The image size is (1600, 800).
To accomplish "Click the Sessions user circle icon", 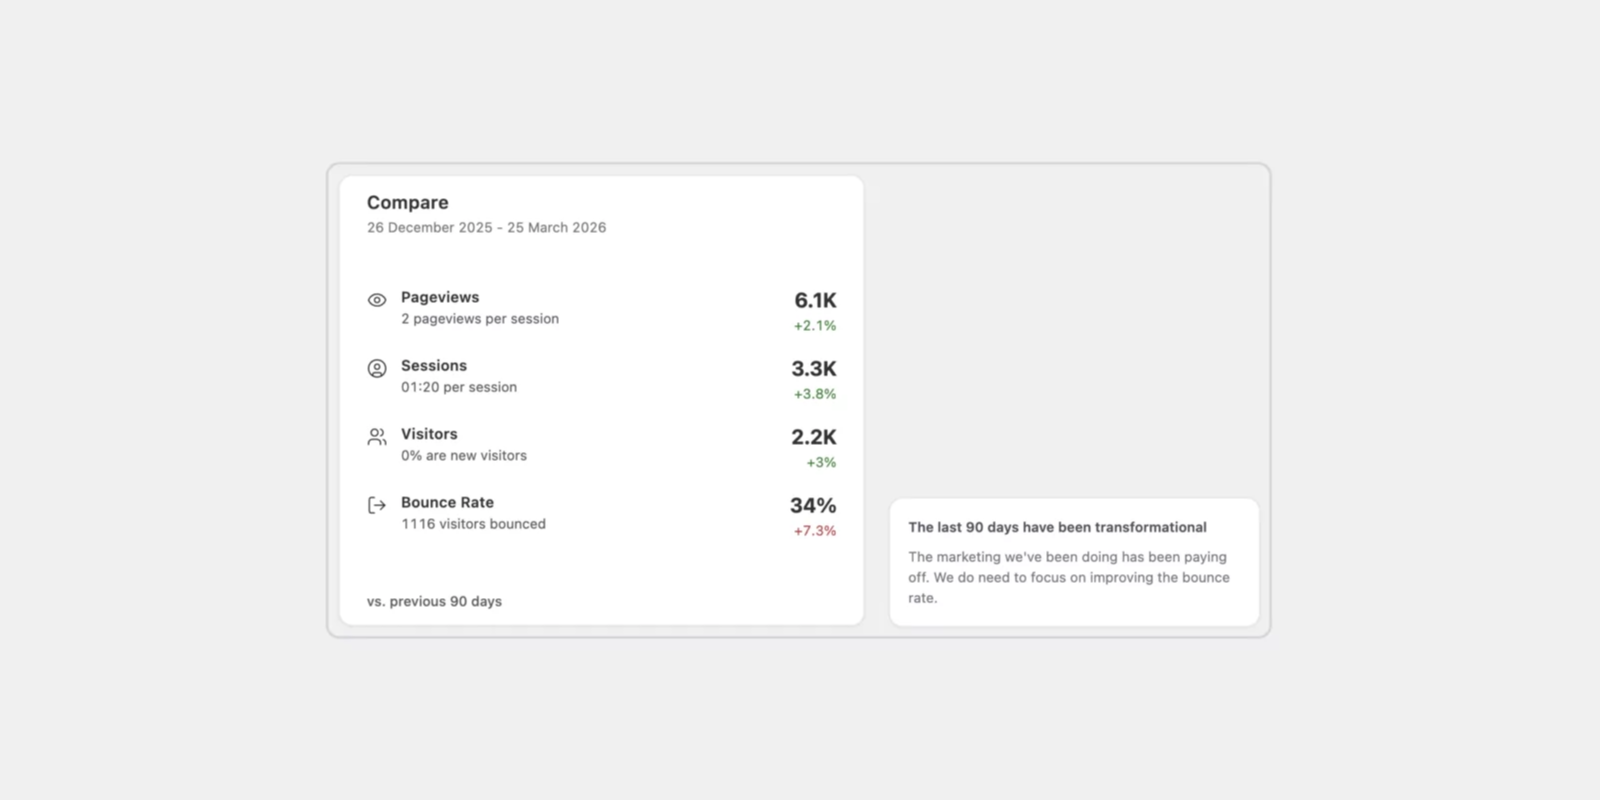I will [x=377, y=368].
